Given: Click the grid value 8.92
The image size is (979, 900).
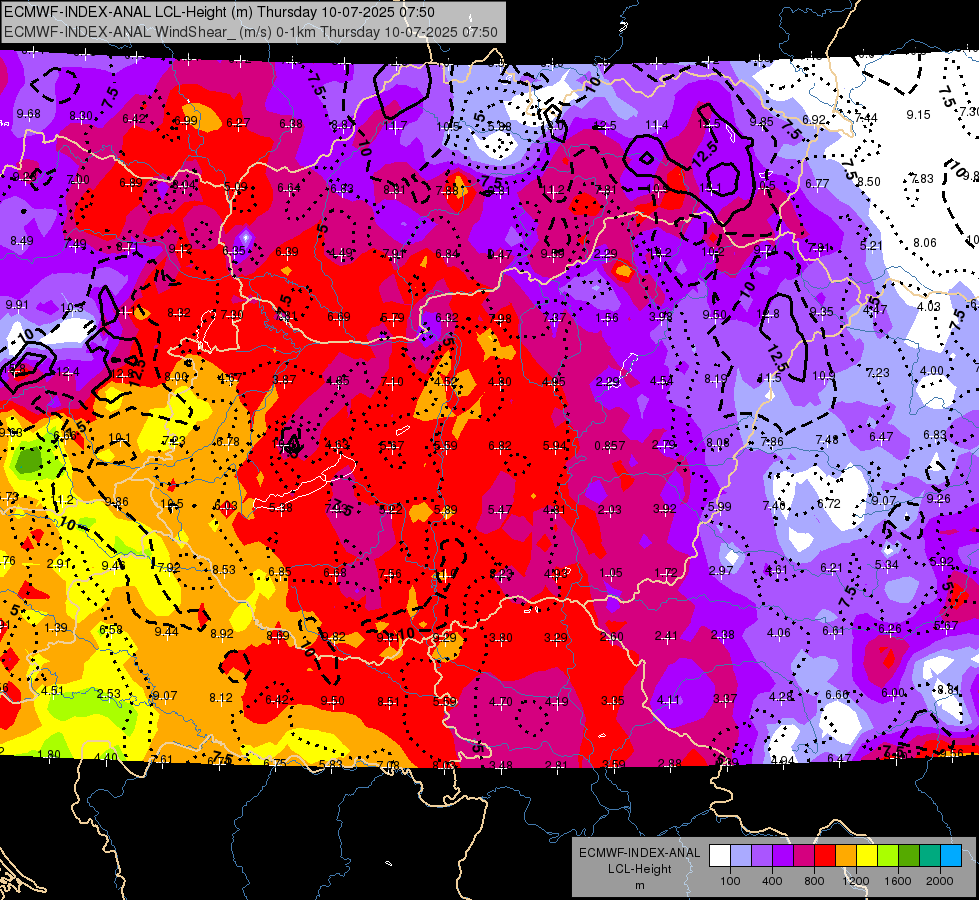Looking at the screenshot, I should coord(222,633).
